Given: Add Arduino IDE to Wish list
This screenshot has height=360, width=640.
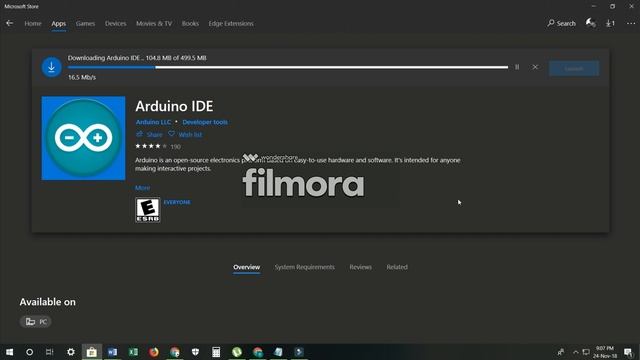Looking at the screenshot, I should 185,134.
